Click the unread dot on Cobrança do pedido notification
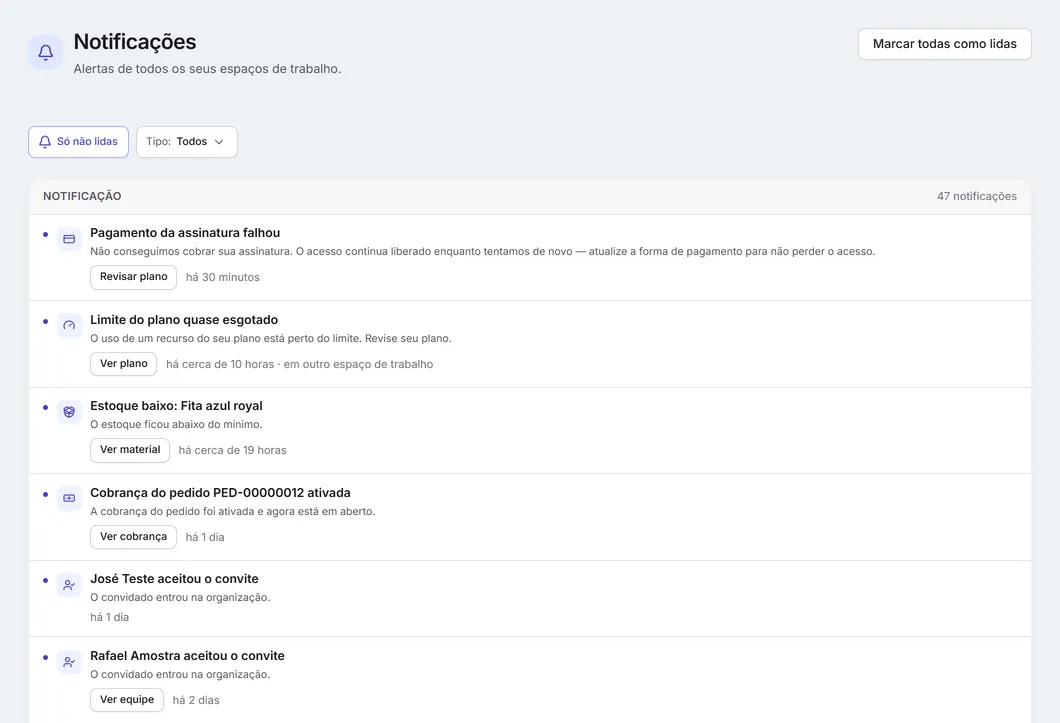The image size is (1060, 723). 45,494
